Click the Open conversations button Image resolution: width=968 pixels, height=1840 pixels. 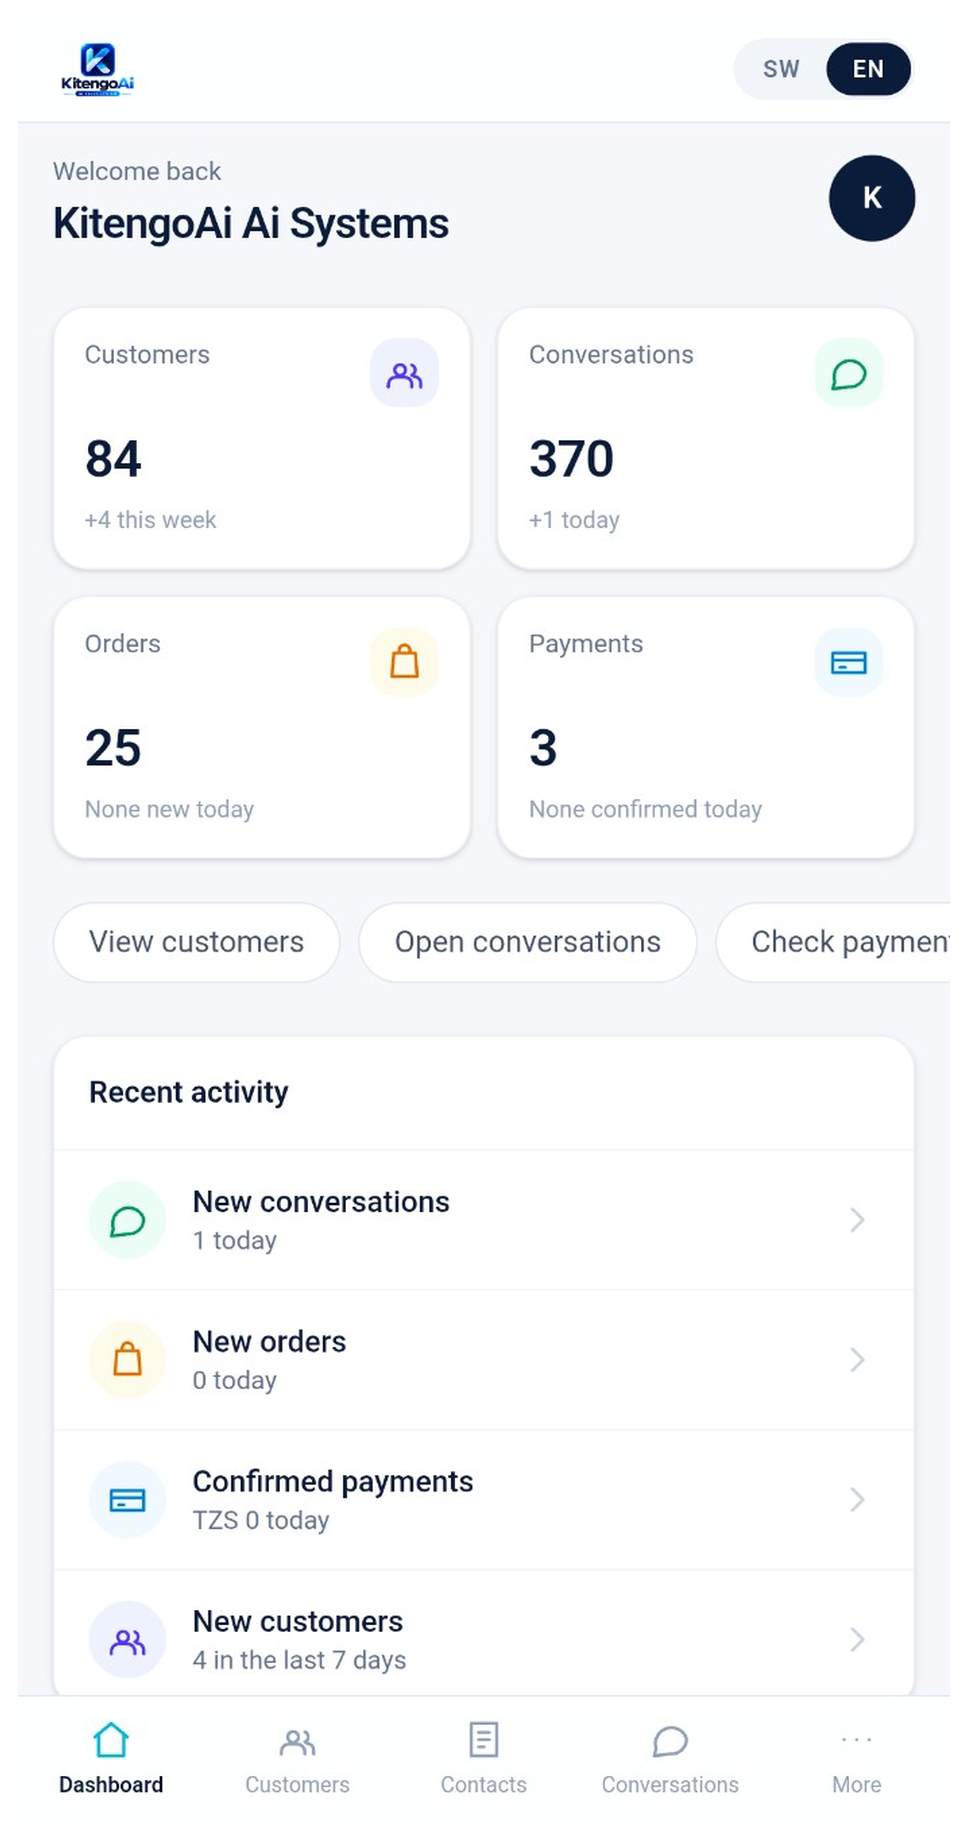(x=528, y=942)
